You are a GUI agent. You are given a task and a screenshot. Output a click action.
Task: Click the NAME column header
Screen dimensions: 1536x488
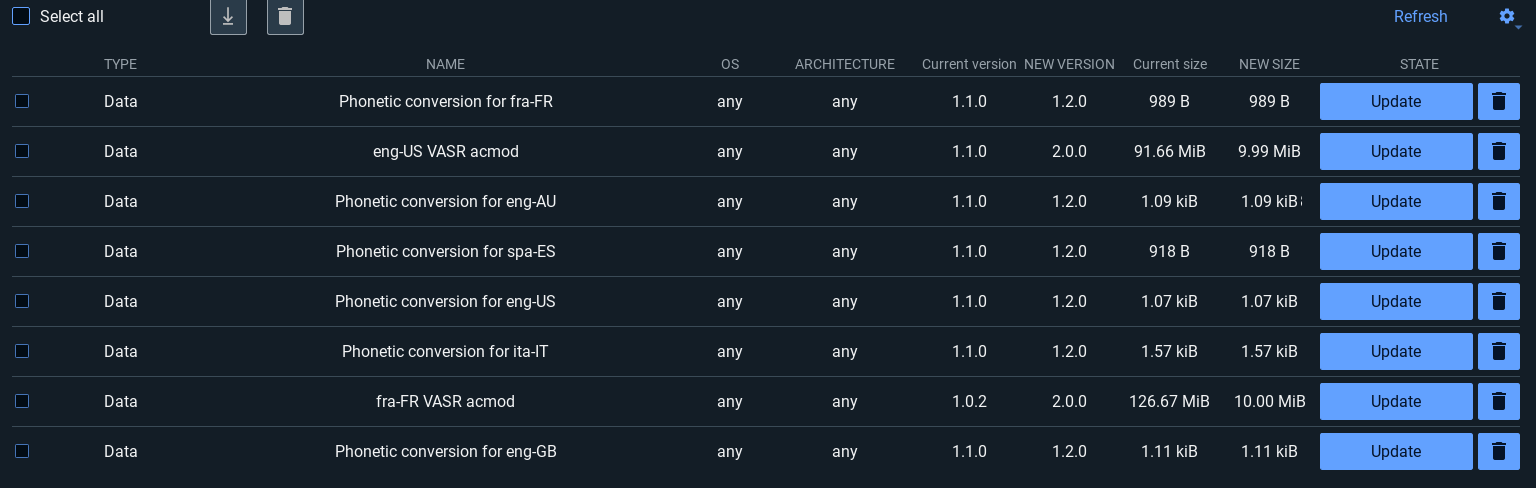[x=445, y=64]
